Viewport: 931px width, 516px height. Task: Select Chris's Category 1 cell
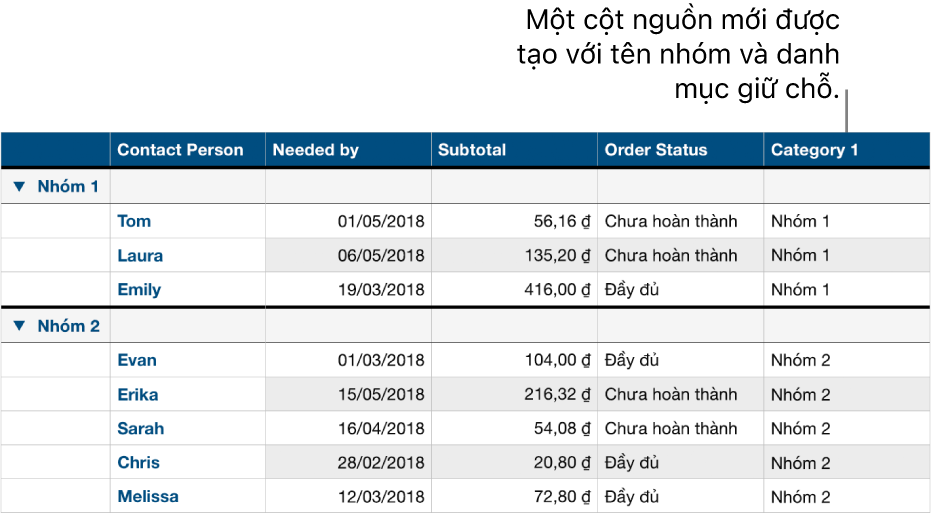pos(800,463)
